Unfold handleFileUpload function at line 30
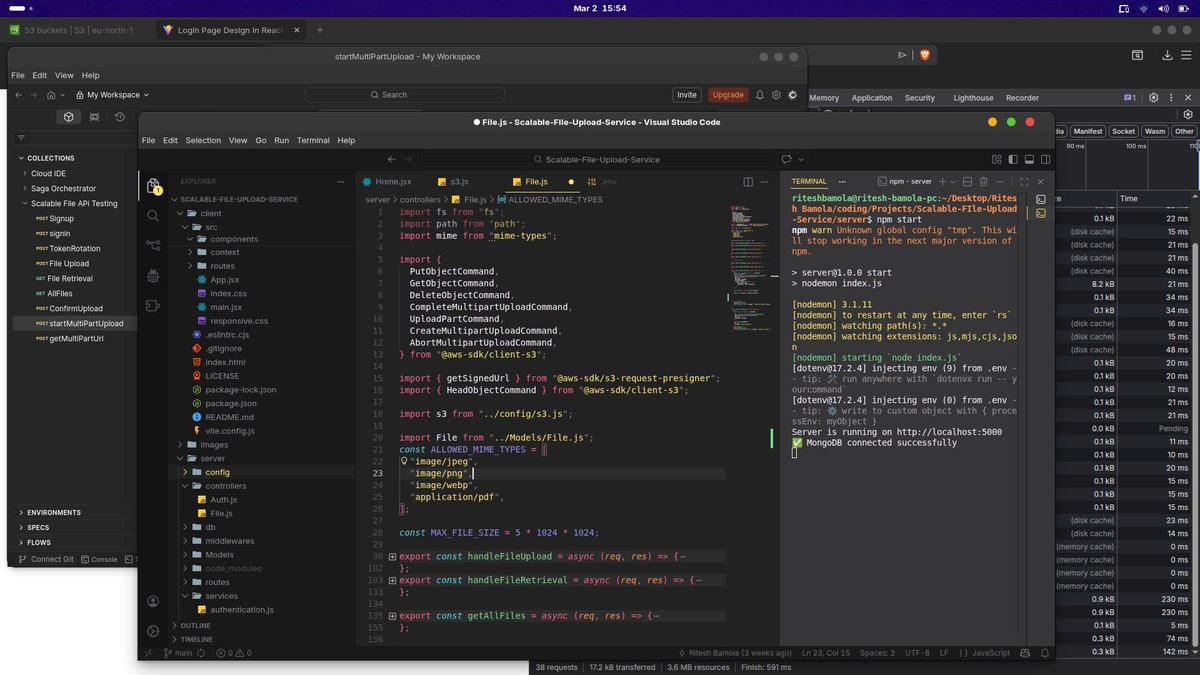1200x675 pixels. pos(392,556)
